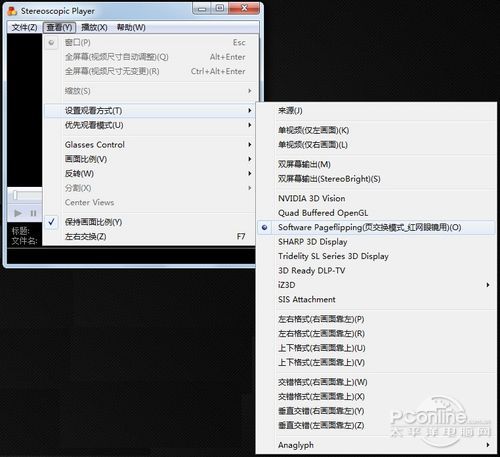
Task: Select 双屏幕输出(M) option
Action: pyautogui.click(x=376, y=164)
